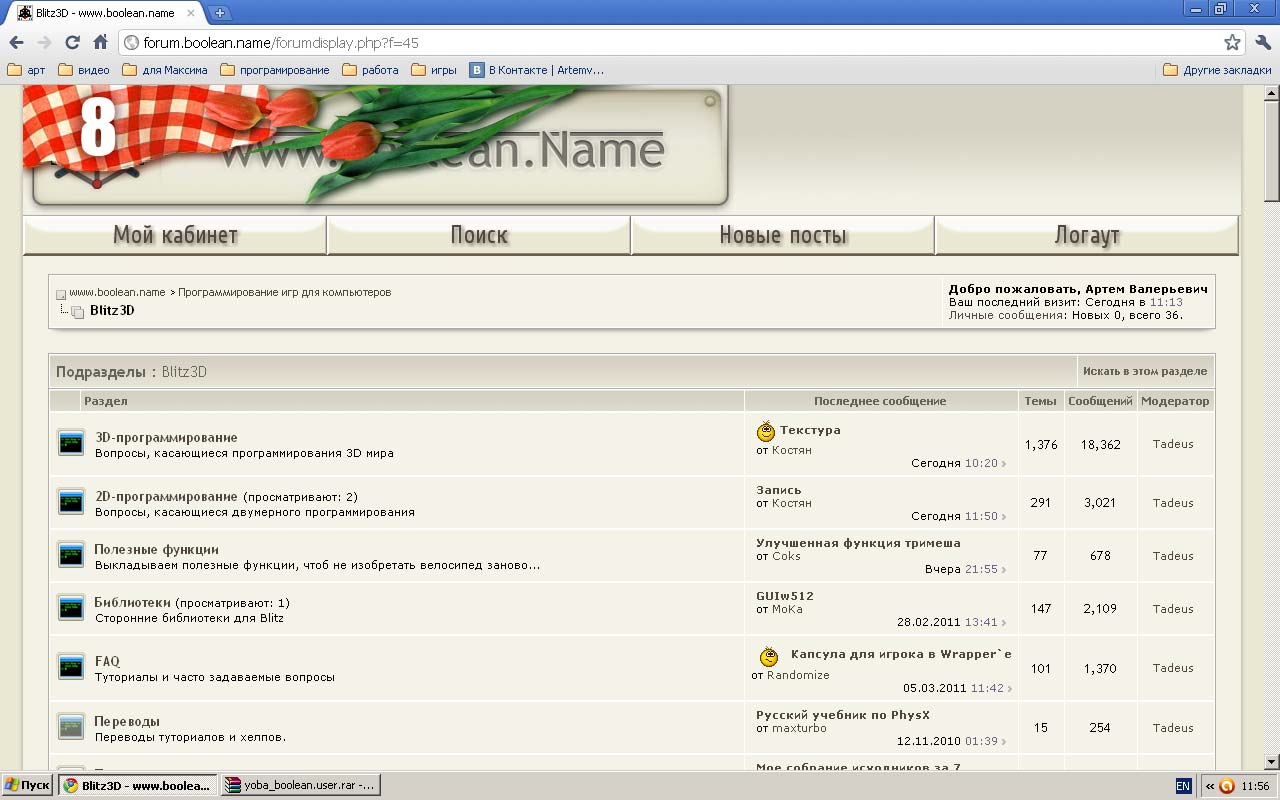Click the 3D-программирование forum status icon
The image size is (1280, 800).
pos(70,443)
